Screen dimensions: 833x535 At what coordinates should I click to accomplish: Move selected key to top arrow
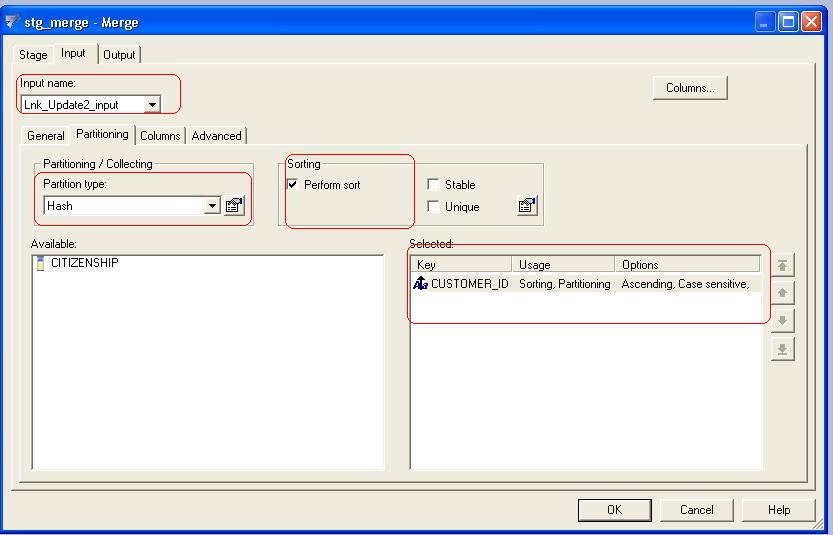(x=783, y=265)
